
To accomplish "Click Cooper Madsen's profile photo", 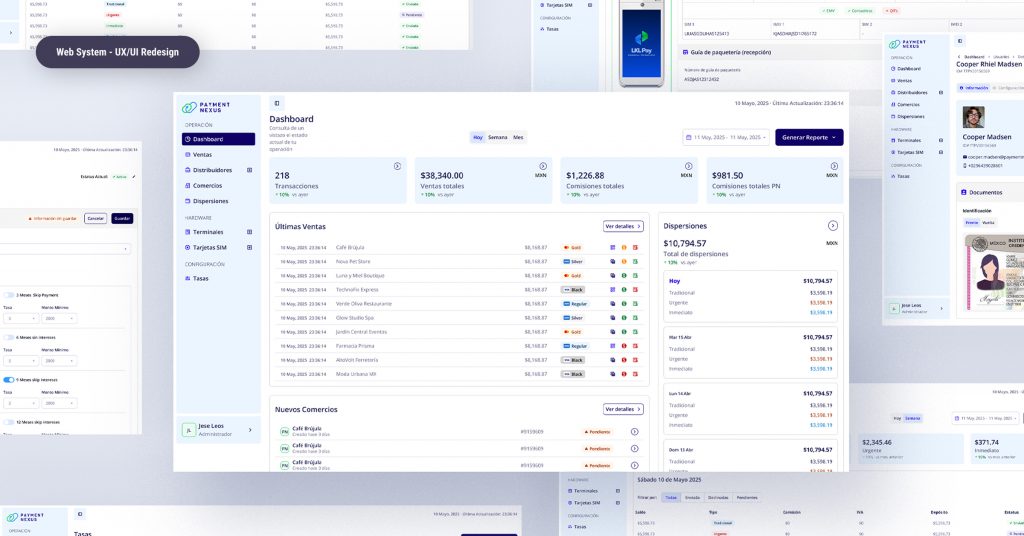I will 973,118.
